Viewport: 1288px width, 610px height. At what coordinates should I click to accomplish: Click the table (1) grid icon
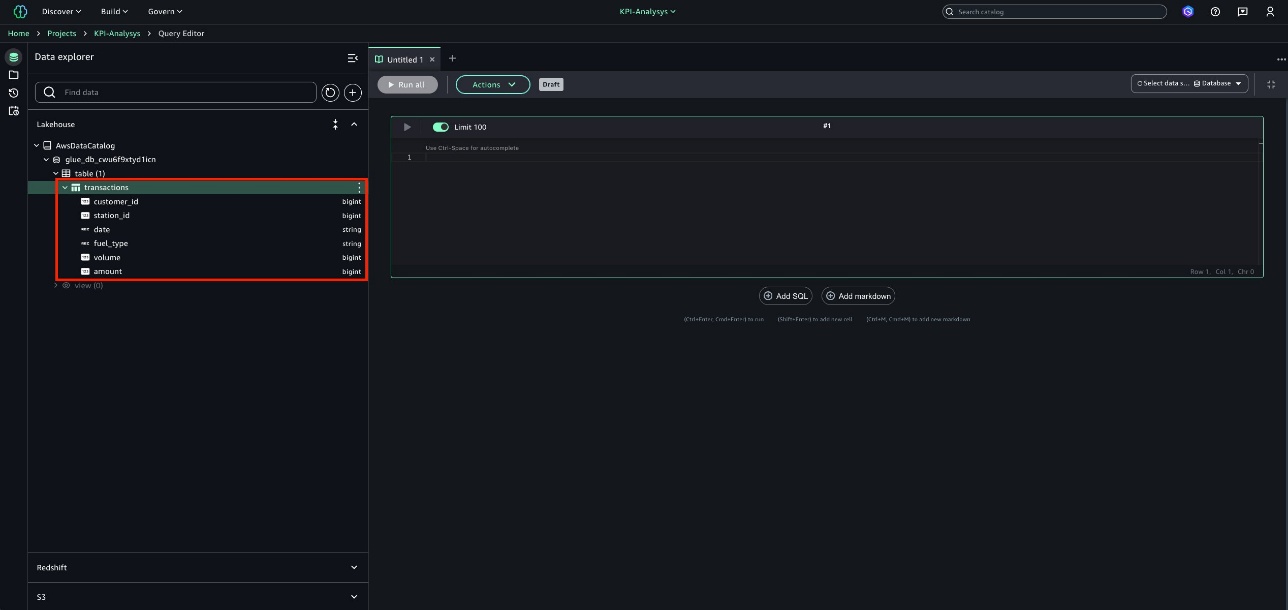[67, 173]
